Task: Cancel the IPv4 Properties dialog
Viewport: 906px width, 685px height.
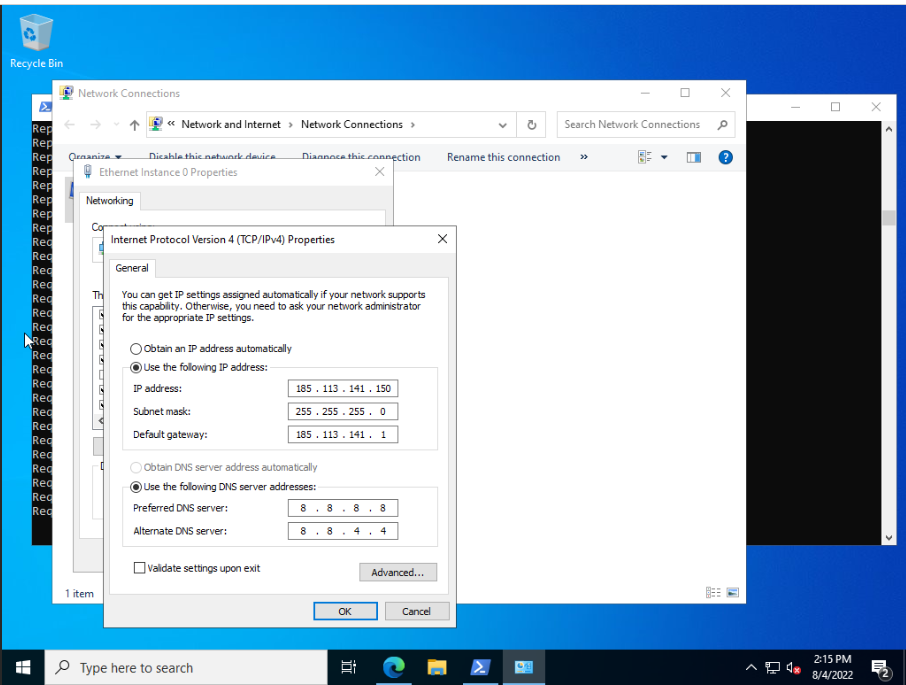Action: [417, 611]
